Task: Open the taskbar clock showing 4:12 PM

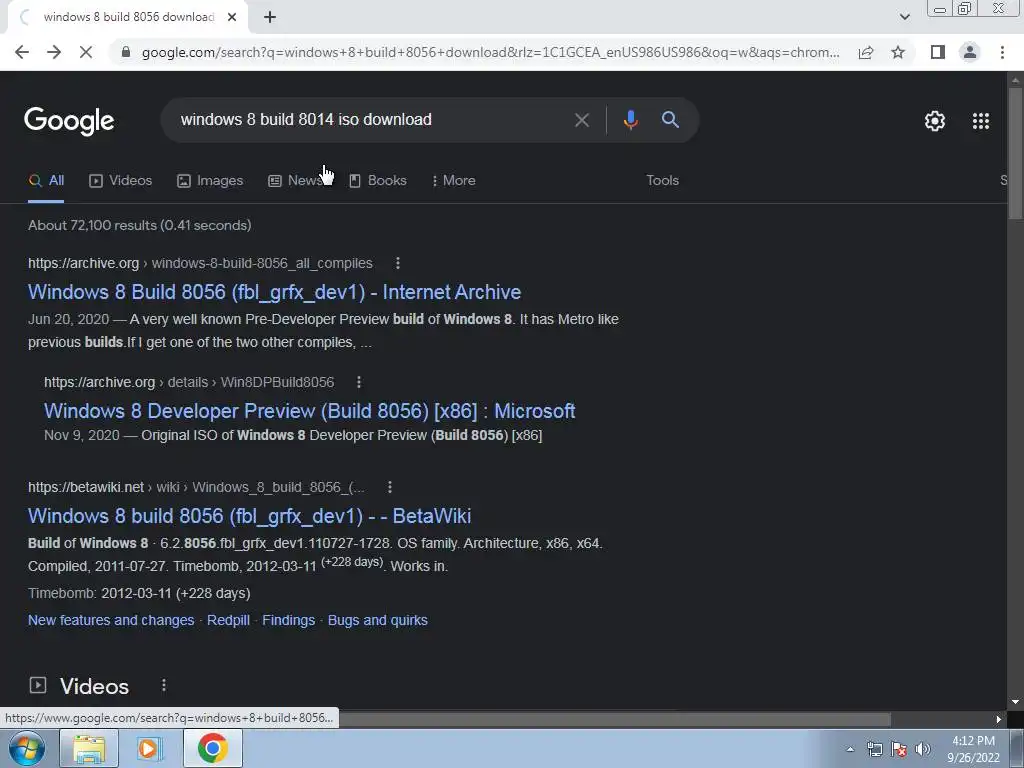Action: [x=973, y=749]
